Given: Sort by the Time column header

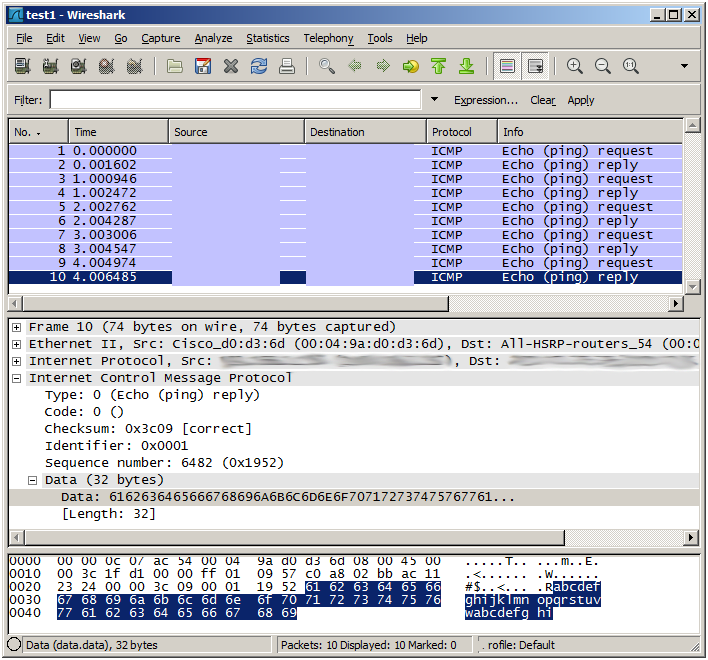Looking at the screenshot, I should click(x=118, y=132).
